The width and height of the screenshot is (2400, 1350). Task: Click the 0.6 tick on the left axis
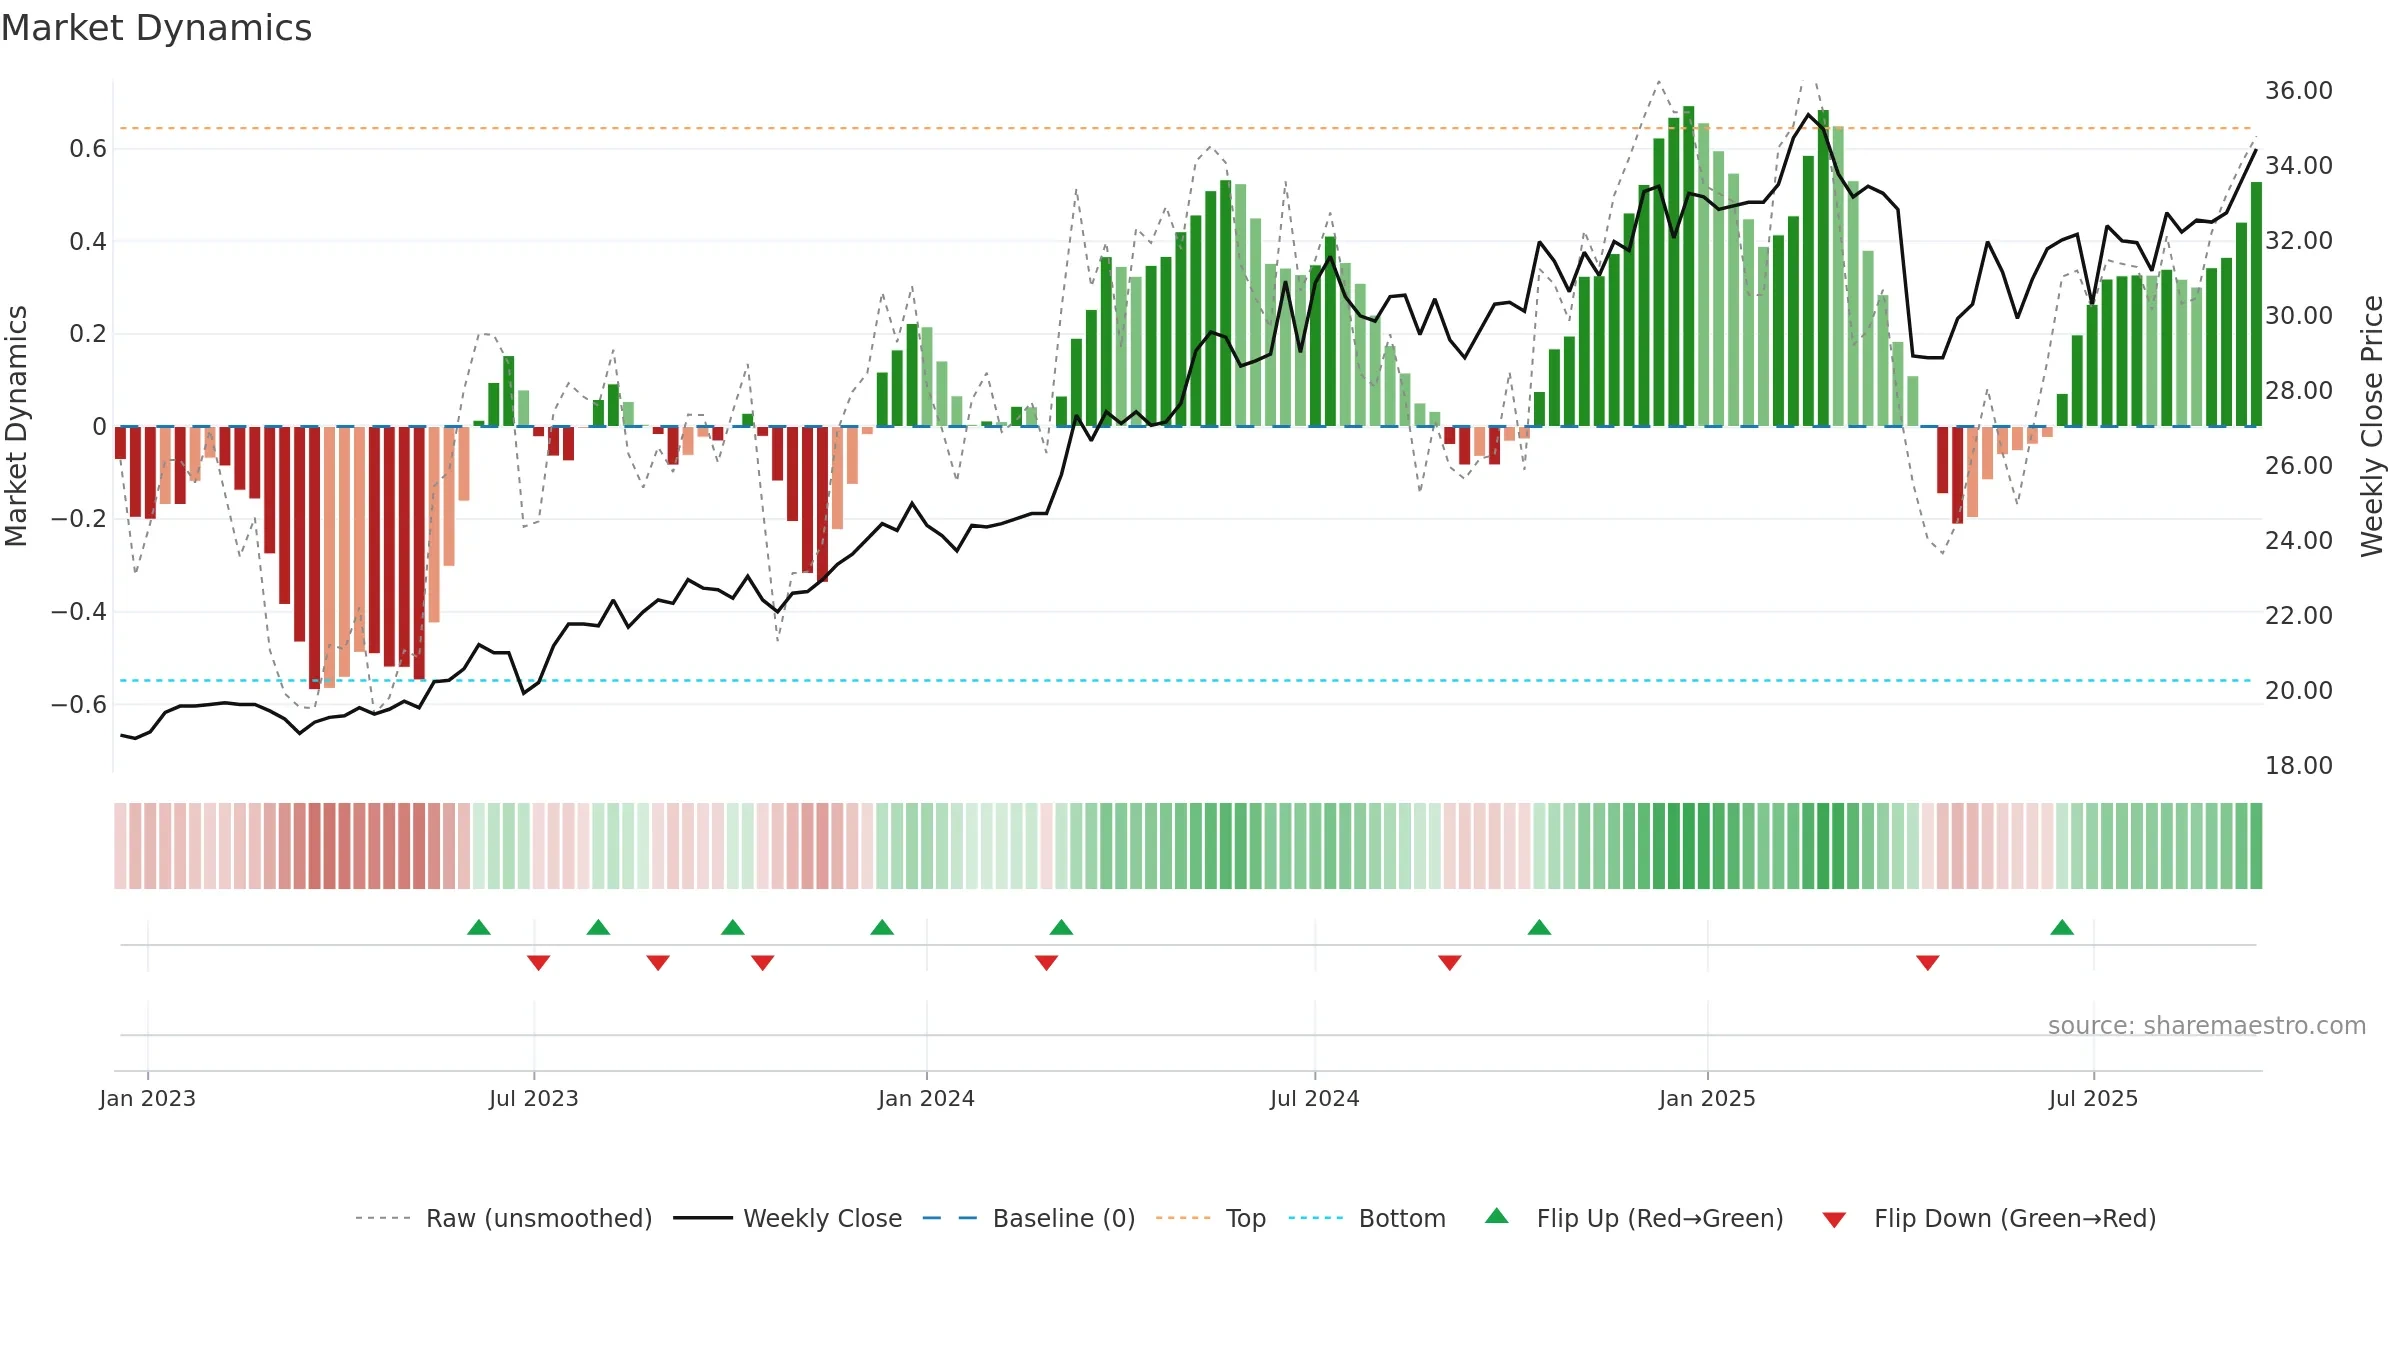coord(88,149)
